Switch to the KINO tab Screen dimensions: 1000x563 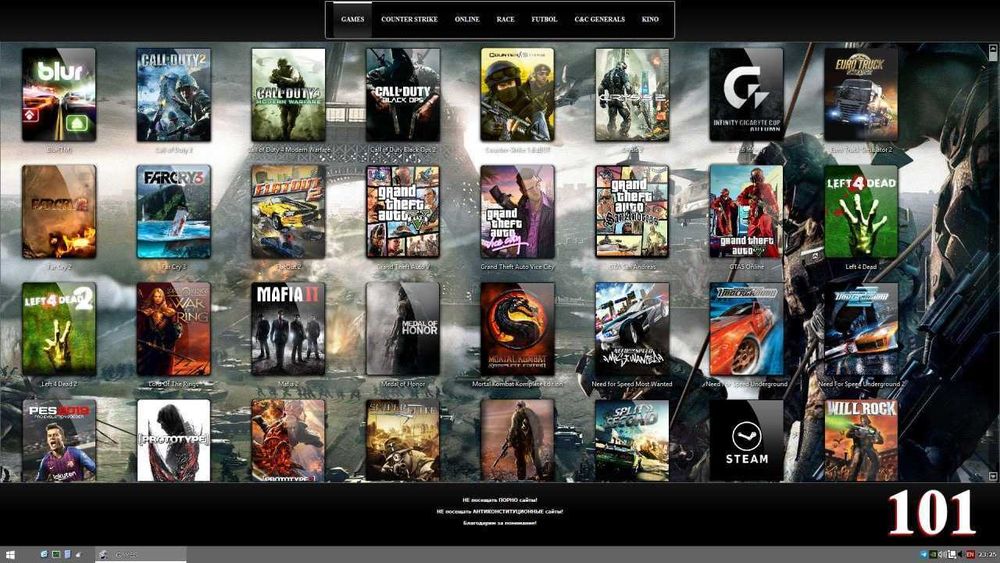650,19
